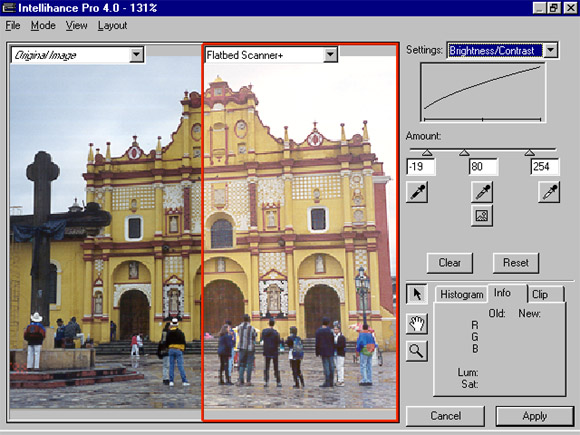Click the image icon below middle eyedropper

pyautogui.click(x=482, y=216)
